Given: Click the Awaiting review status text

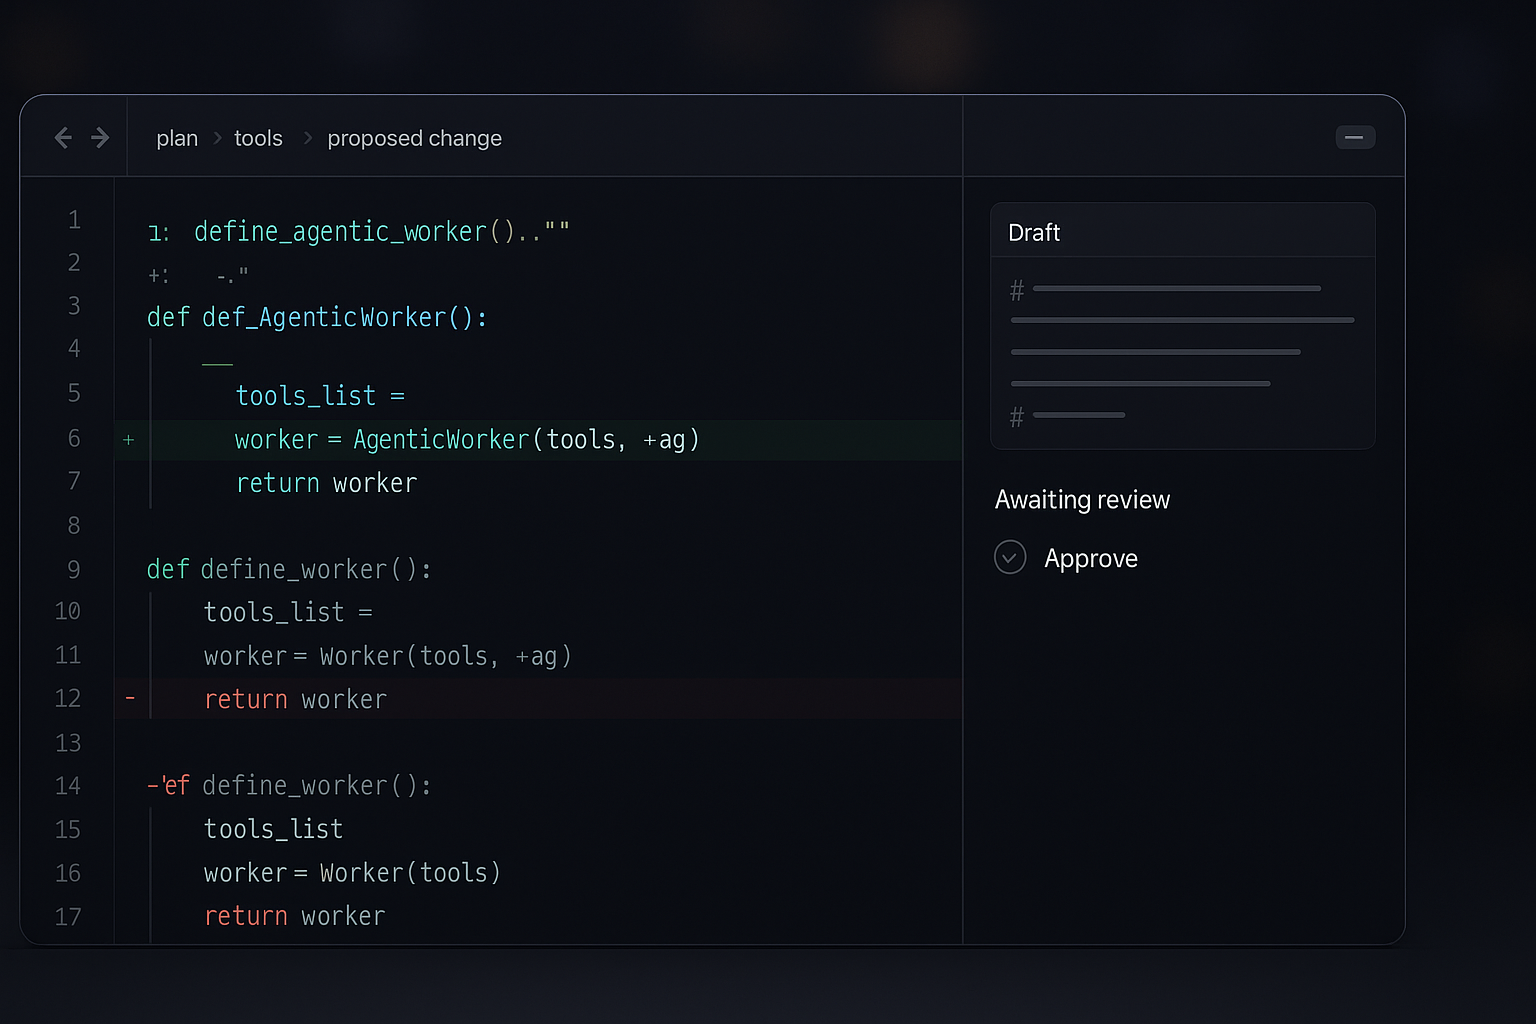Looking at the screenshot, I should click(1082, 500).
